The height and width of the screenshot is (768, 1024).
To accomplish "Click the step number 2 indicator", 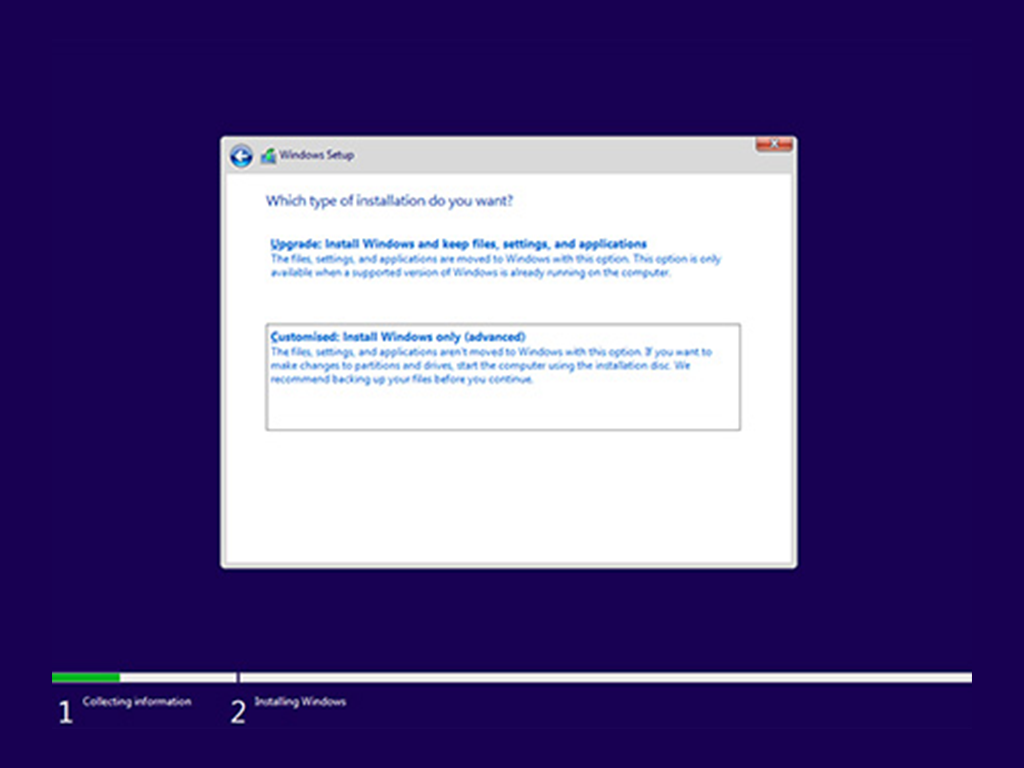I will pyautogui.click(x=238, y=712).
